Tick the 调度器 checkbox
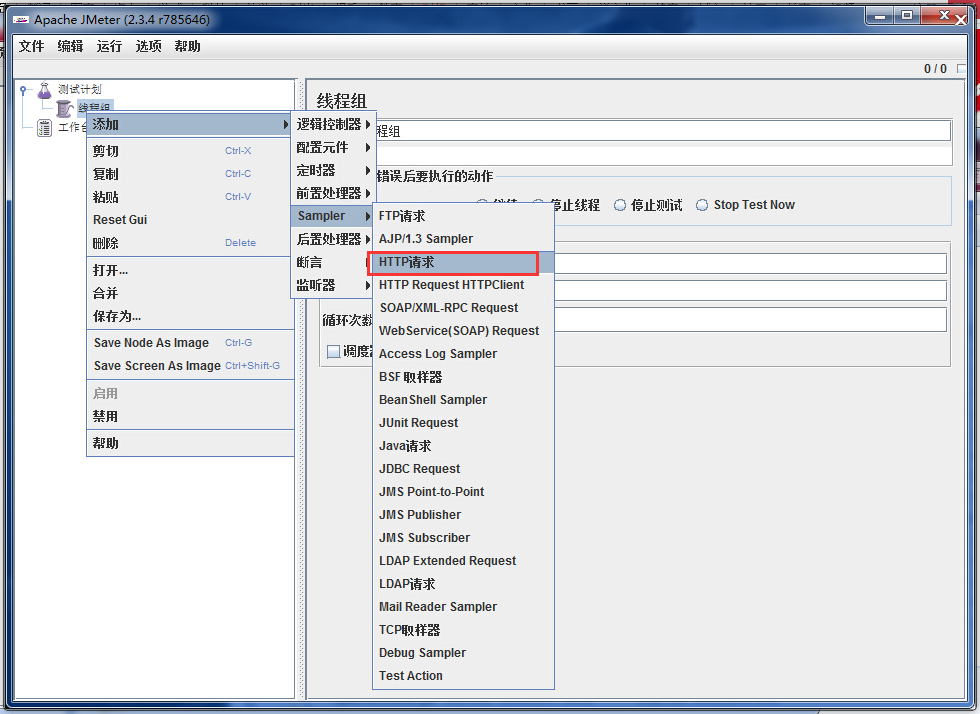The width and height of the screenshot is (980, 714). pos(334,351)
